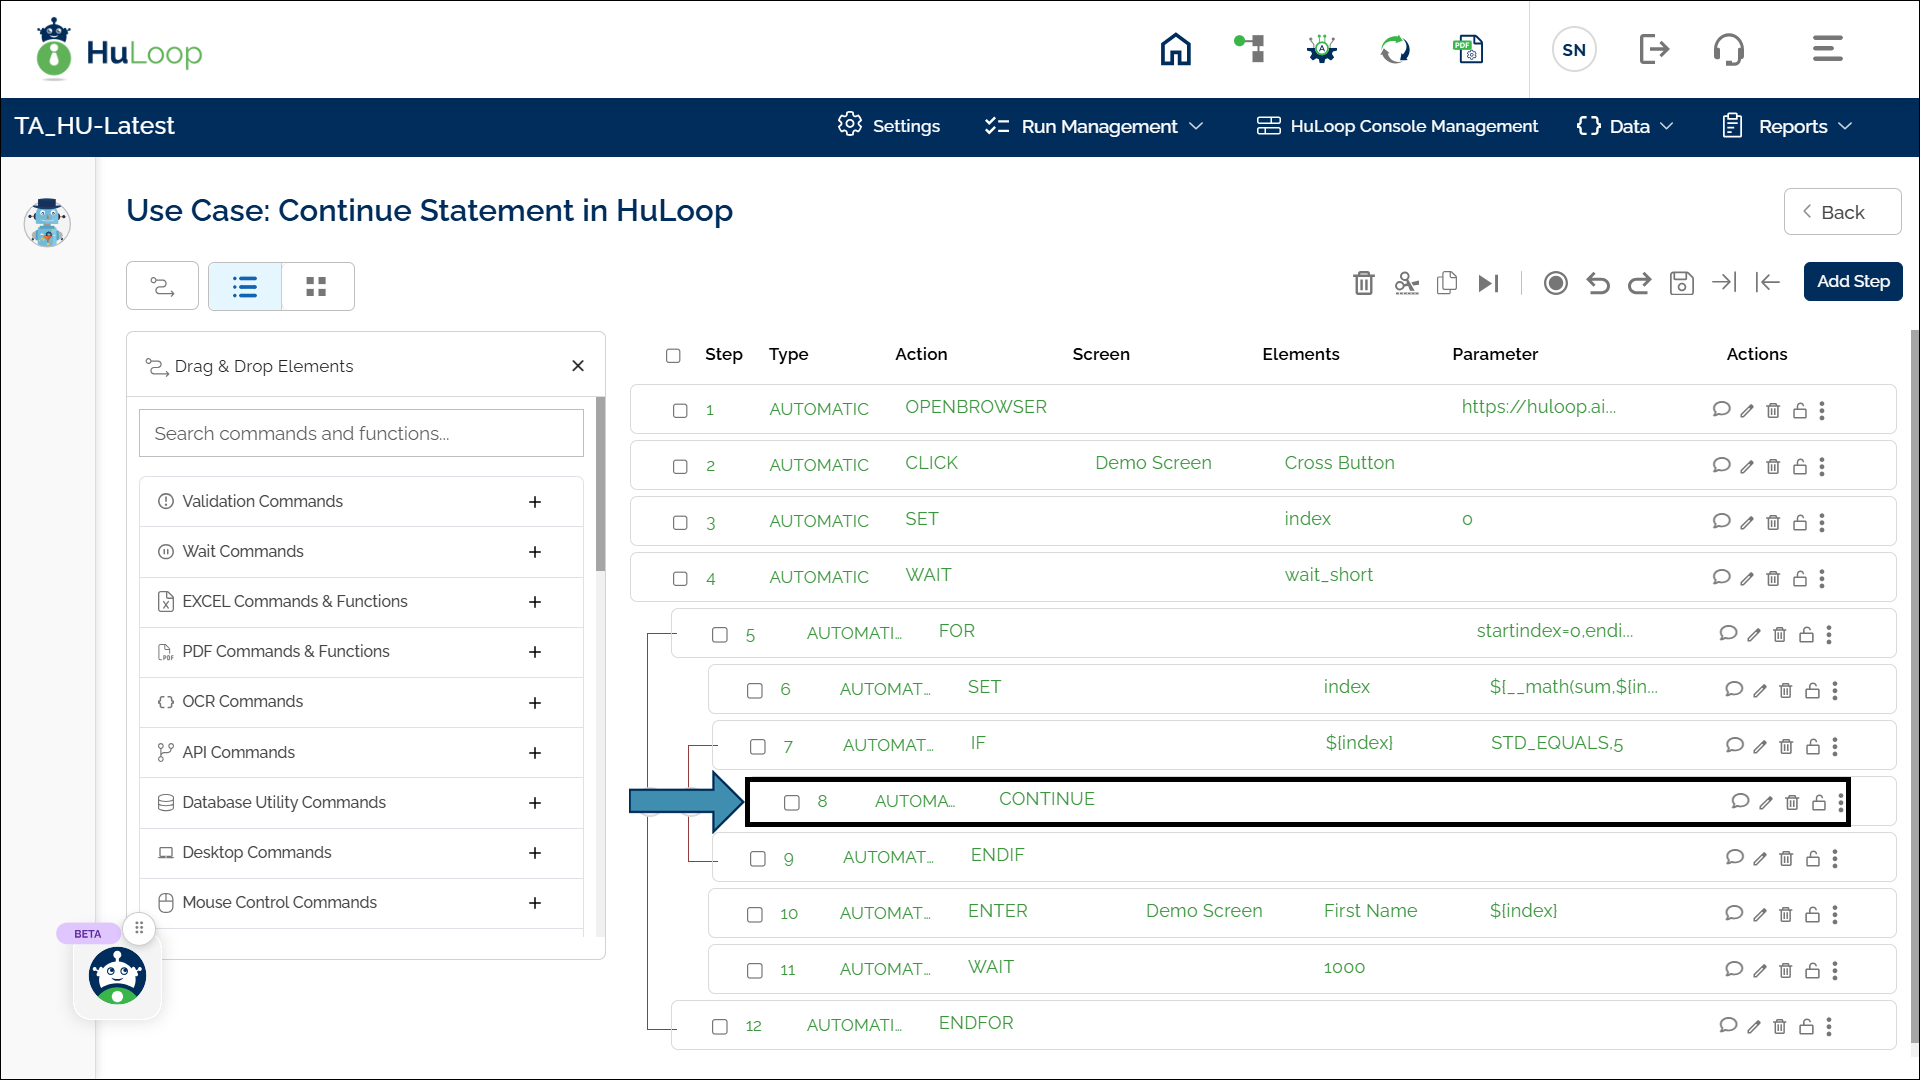
Task: Click the toolbar trash delete icon
Action: pos(1363,283)
